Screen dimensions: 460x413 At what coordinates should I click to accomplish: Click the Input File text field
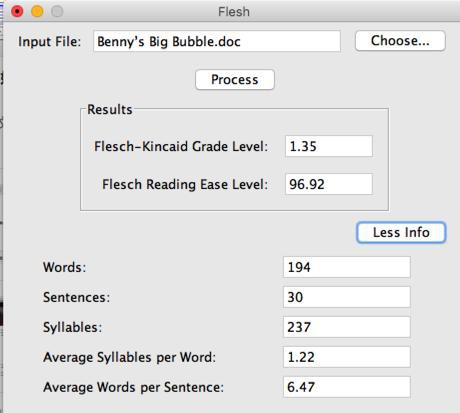click(x=217, y=41)
